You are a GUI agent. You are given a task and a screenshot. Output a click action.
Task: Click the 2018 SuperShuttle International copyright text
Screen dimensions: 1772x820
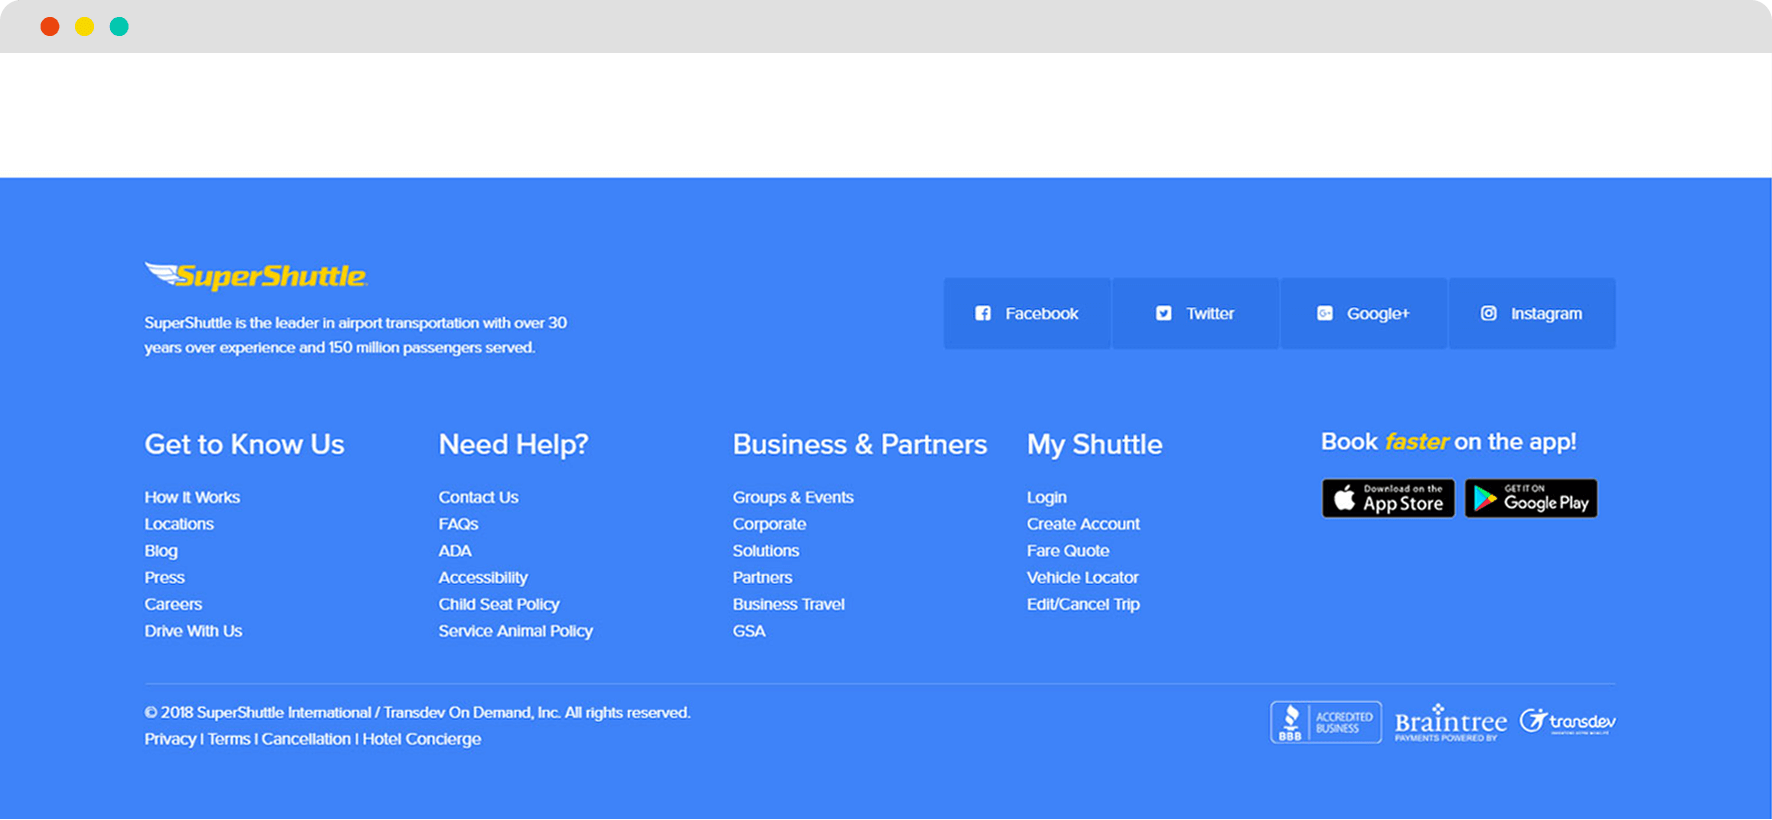[417, 713]
